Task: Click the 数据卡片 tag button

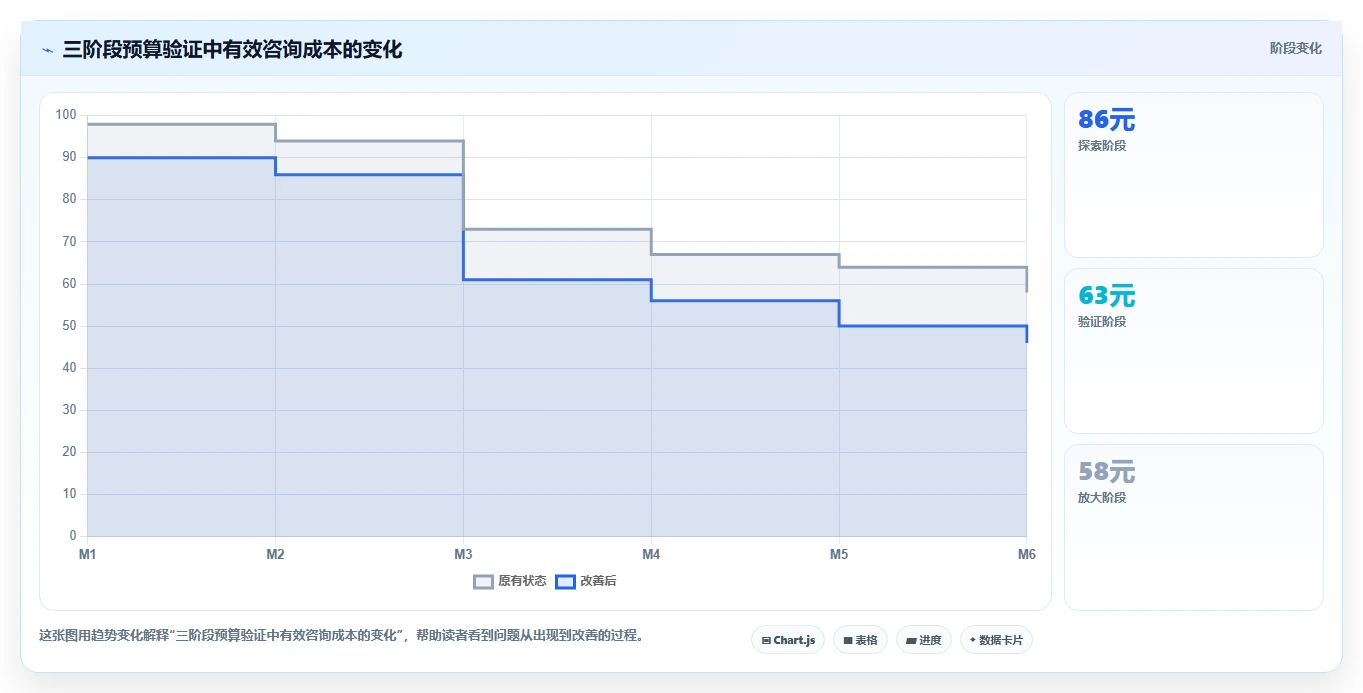Action: [x=996, y=640]
